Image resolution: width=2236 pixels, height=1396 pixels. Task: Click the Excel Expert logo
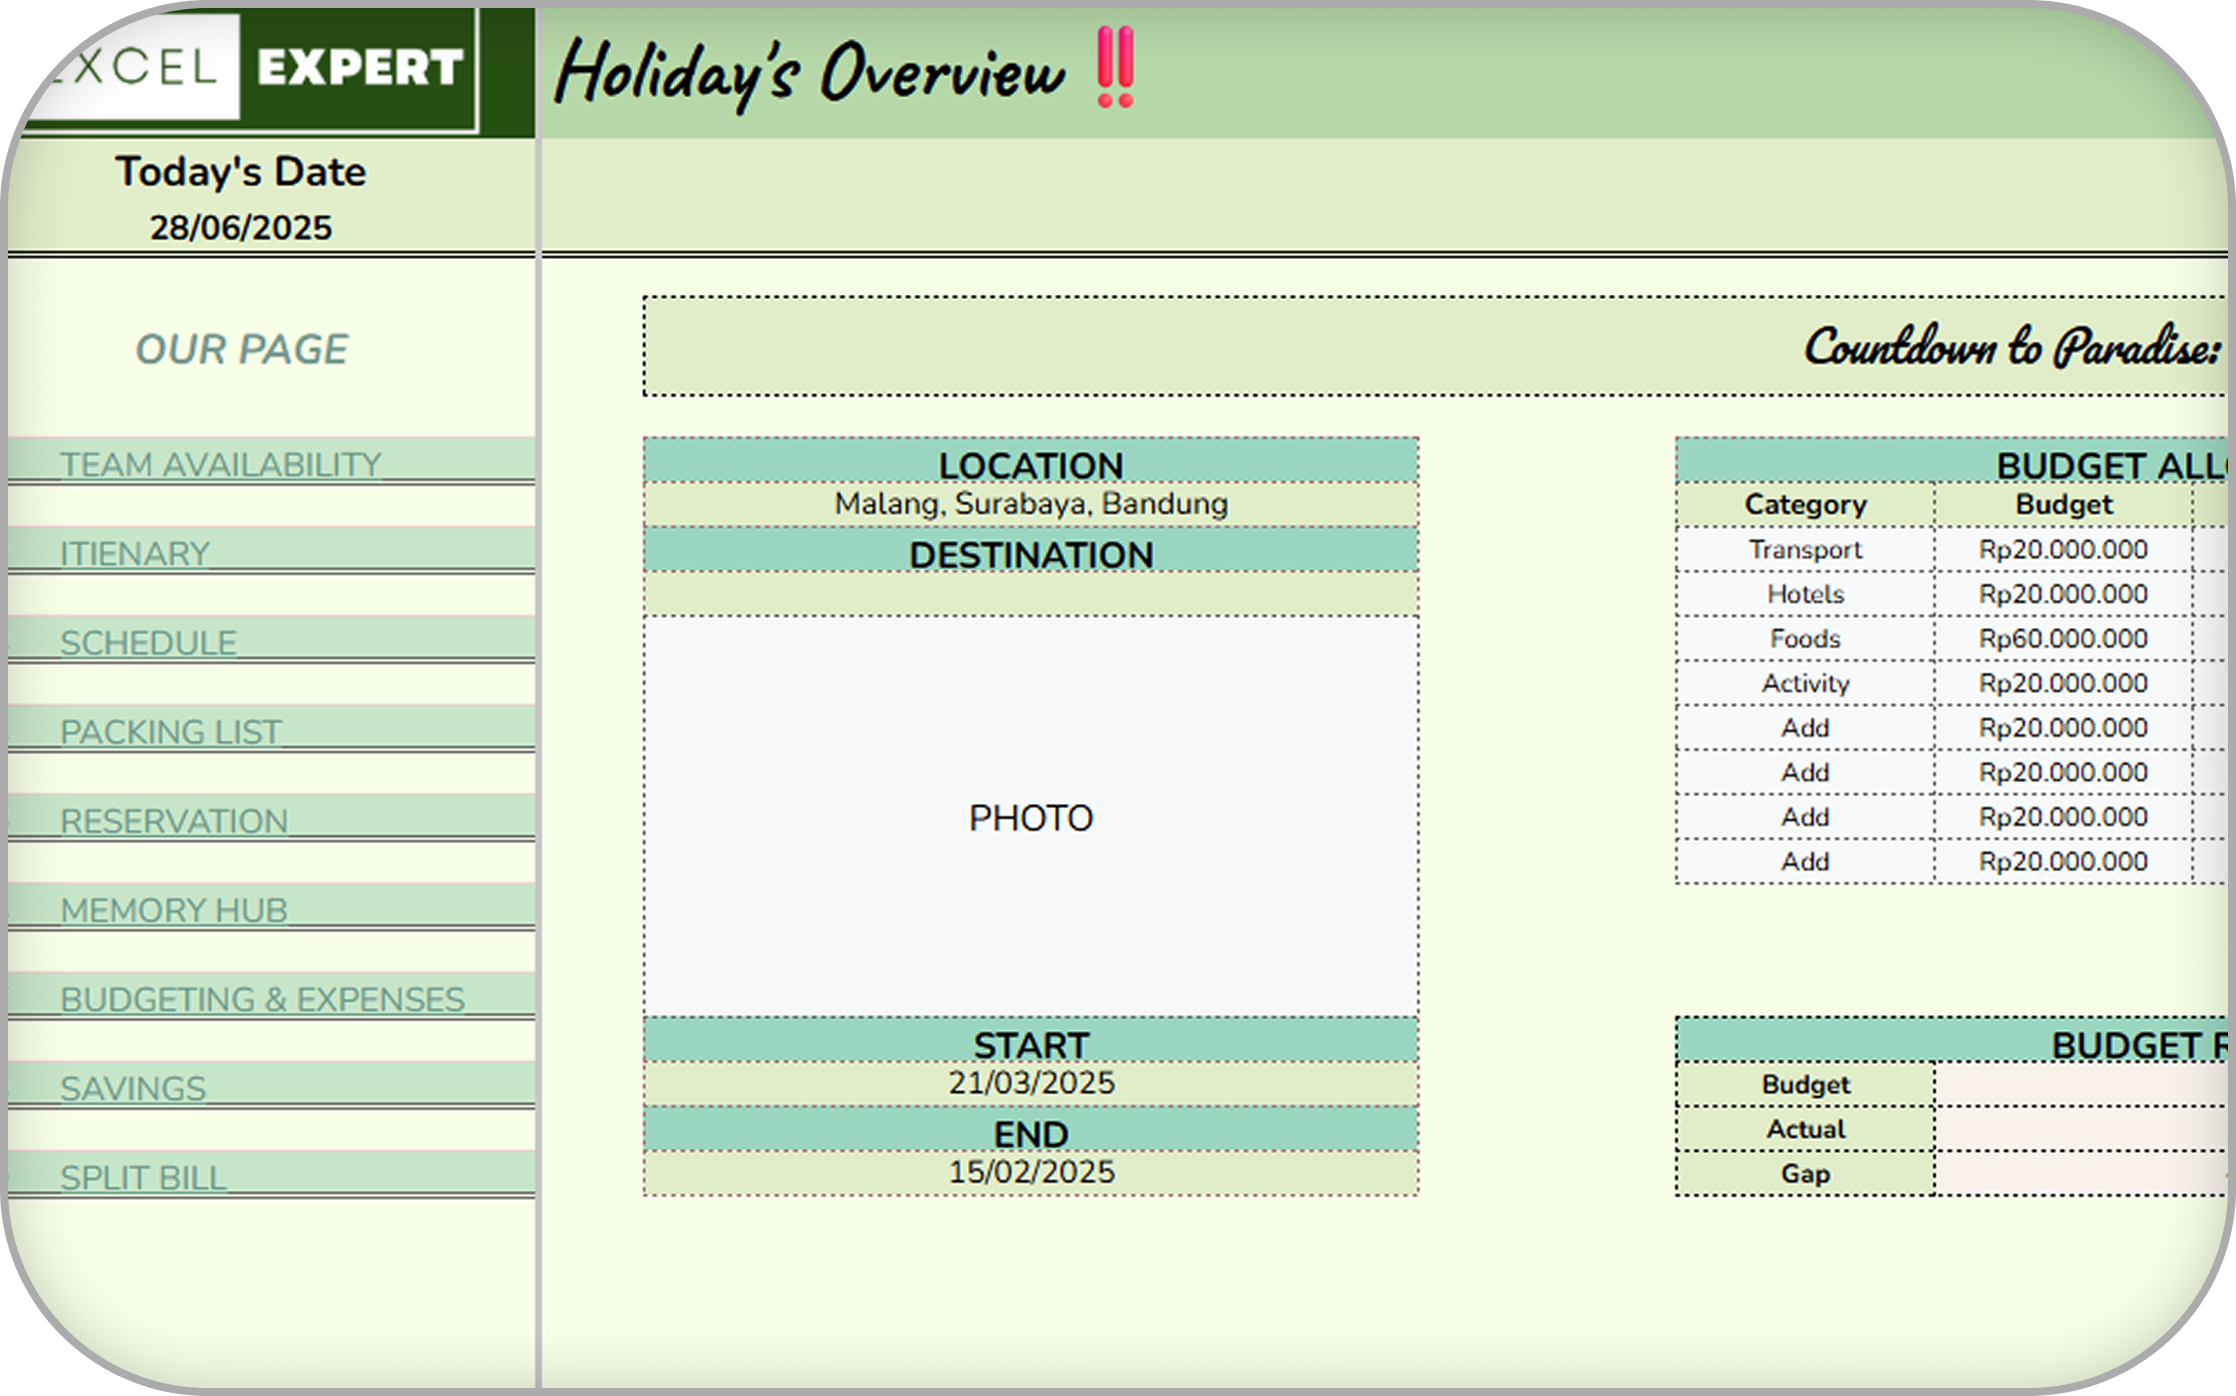[250, 68]
